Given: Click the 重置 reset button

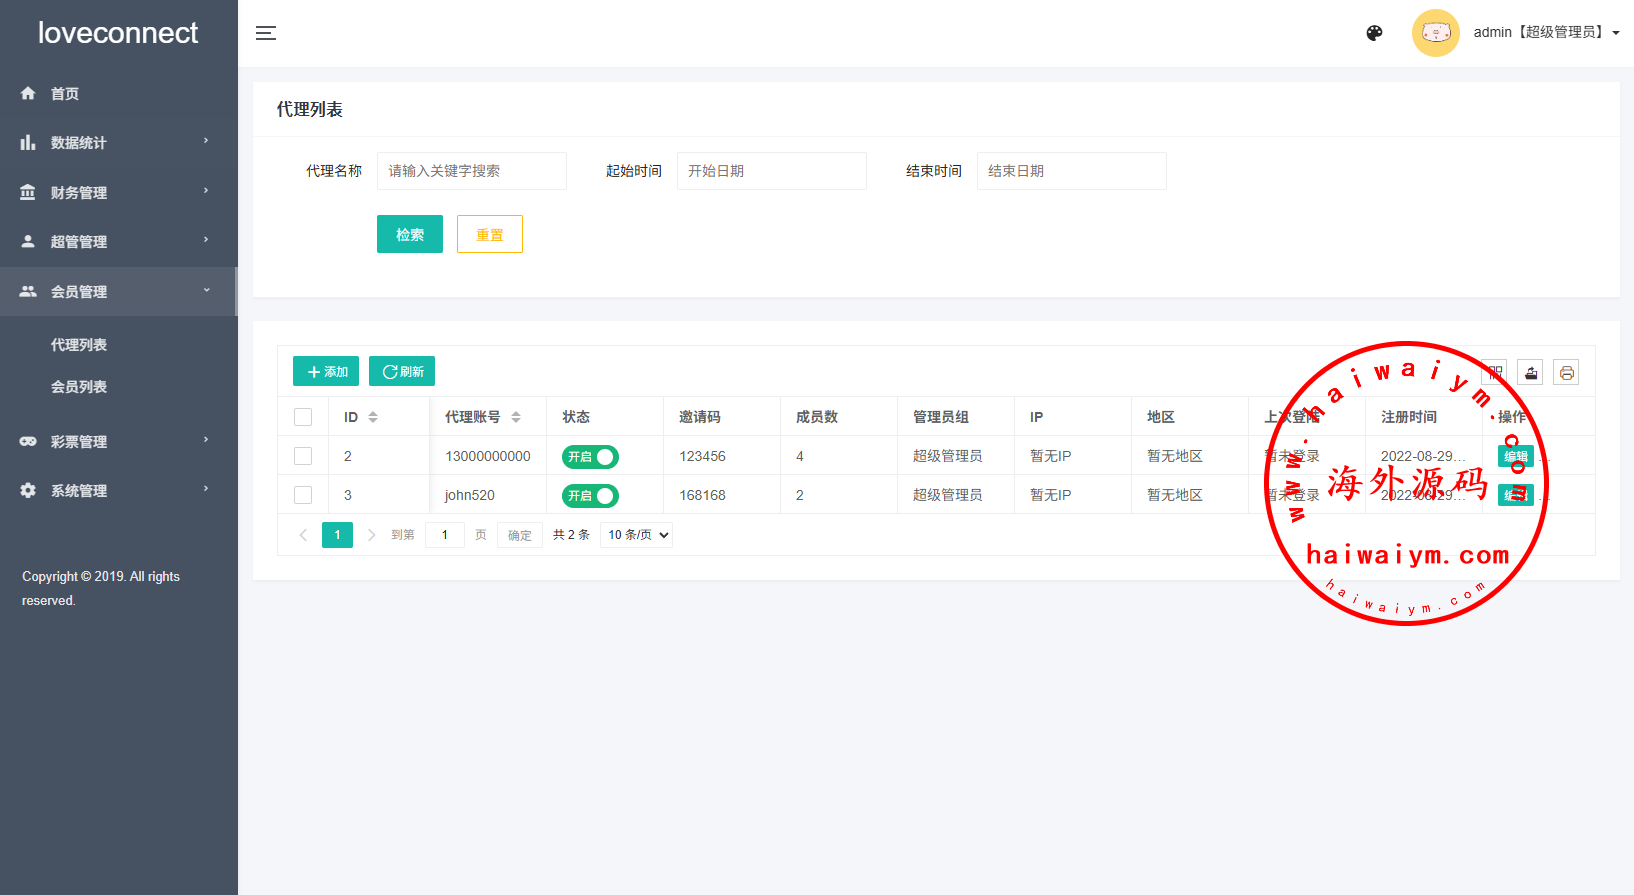Looking at the screenshot, I should pos(489,235).
